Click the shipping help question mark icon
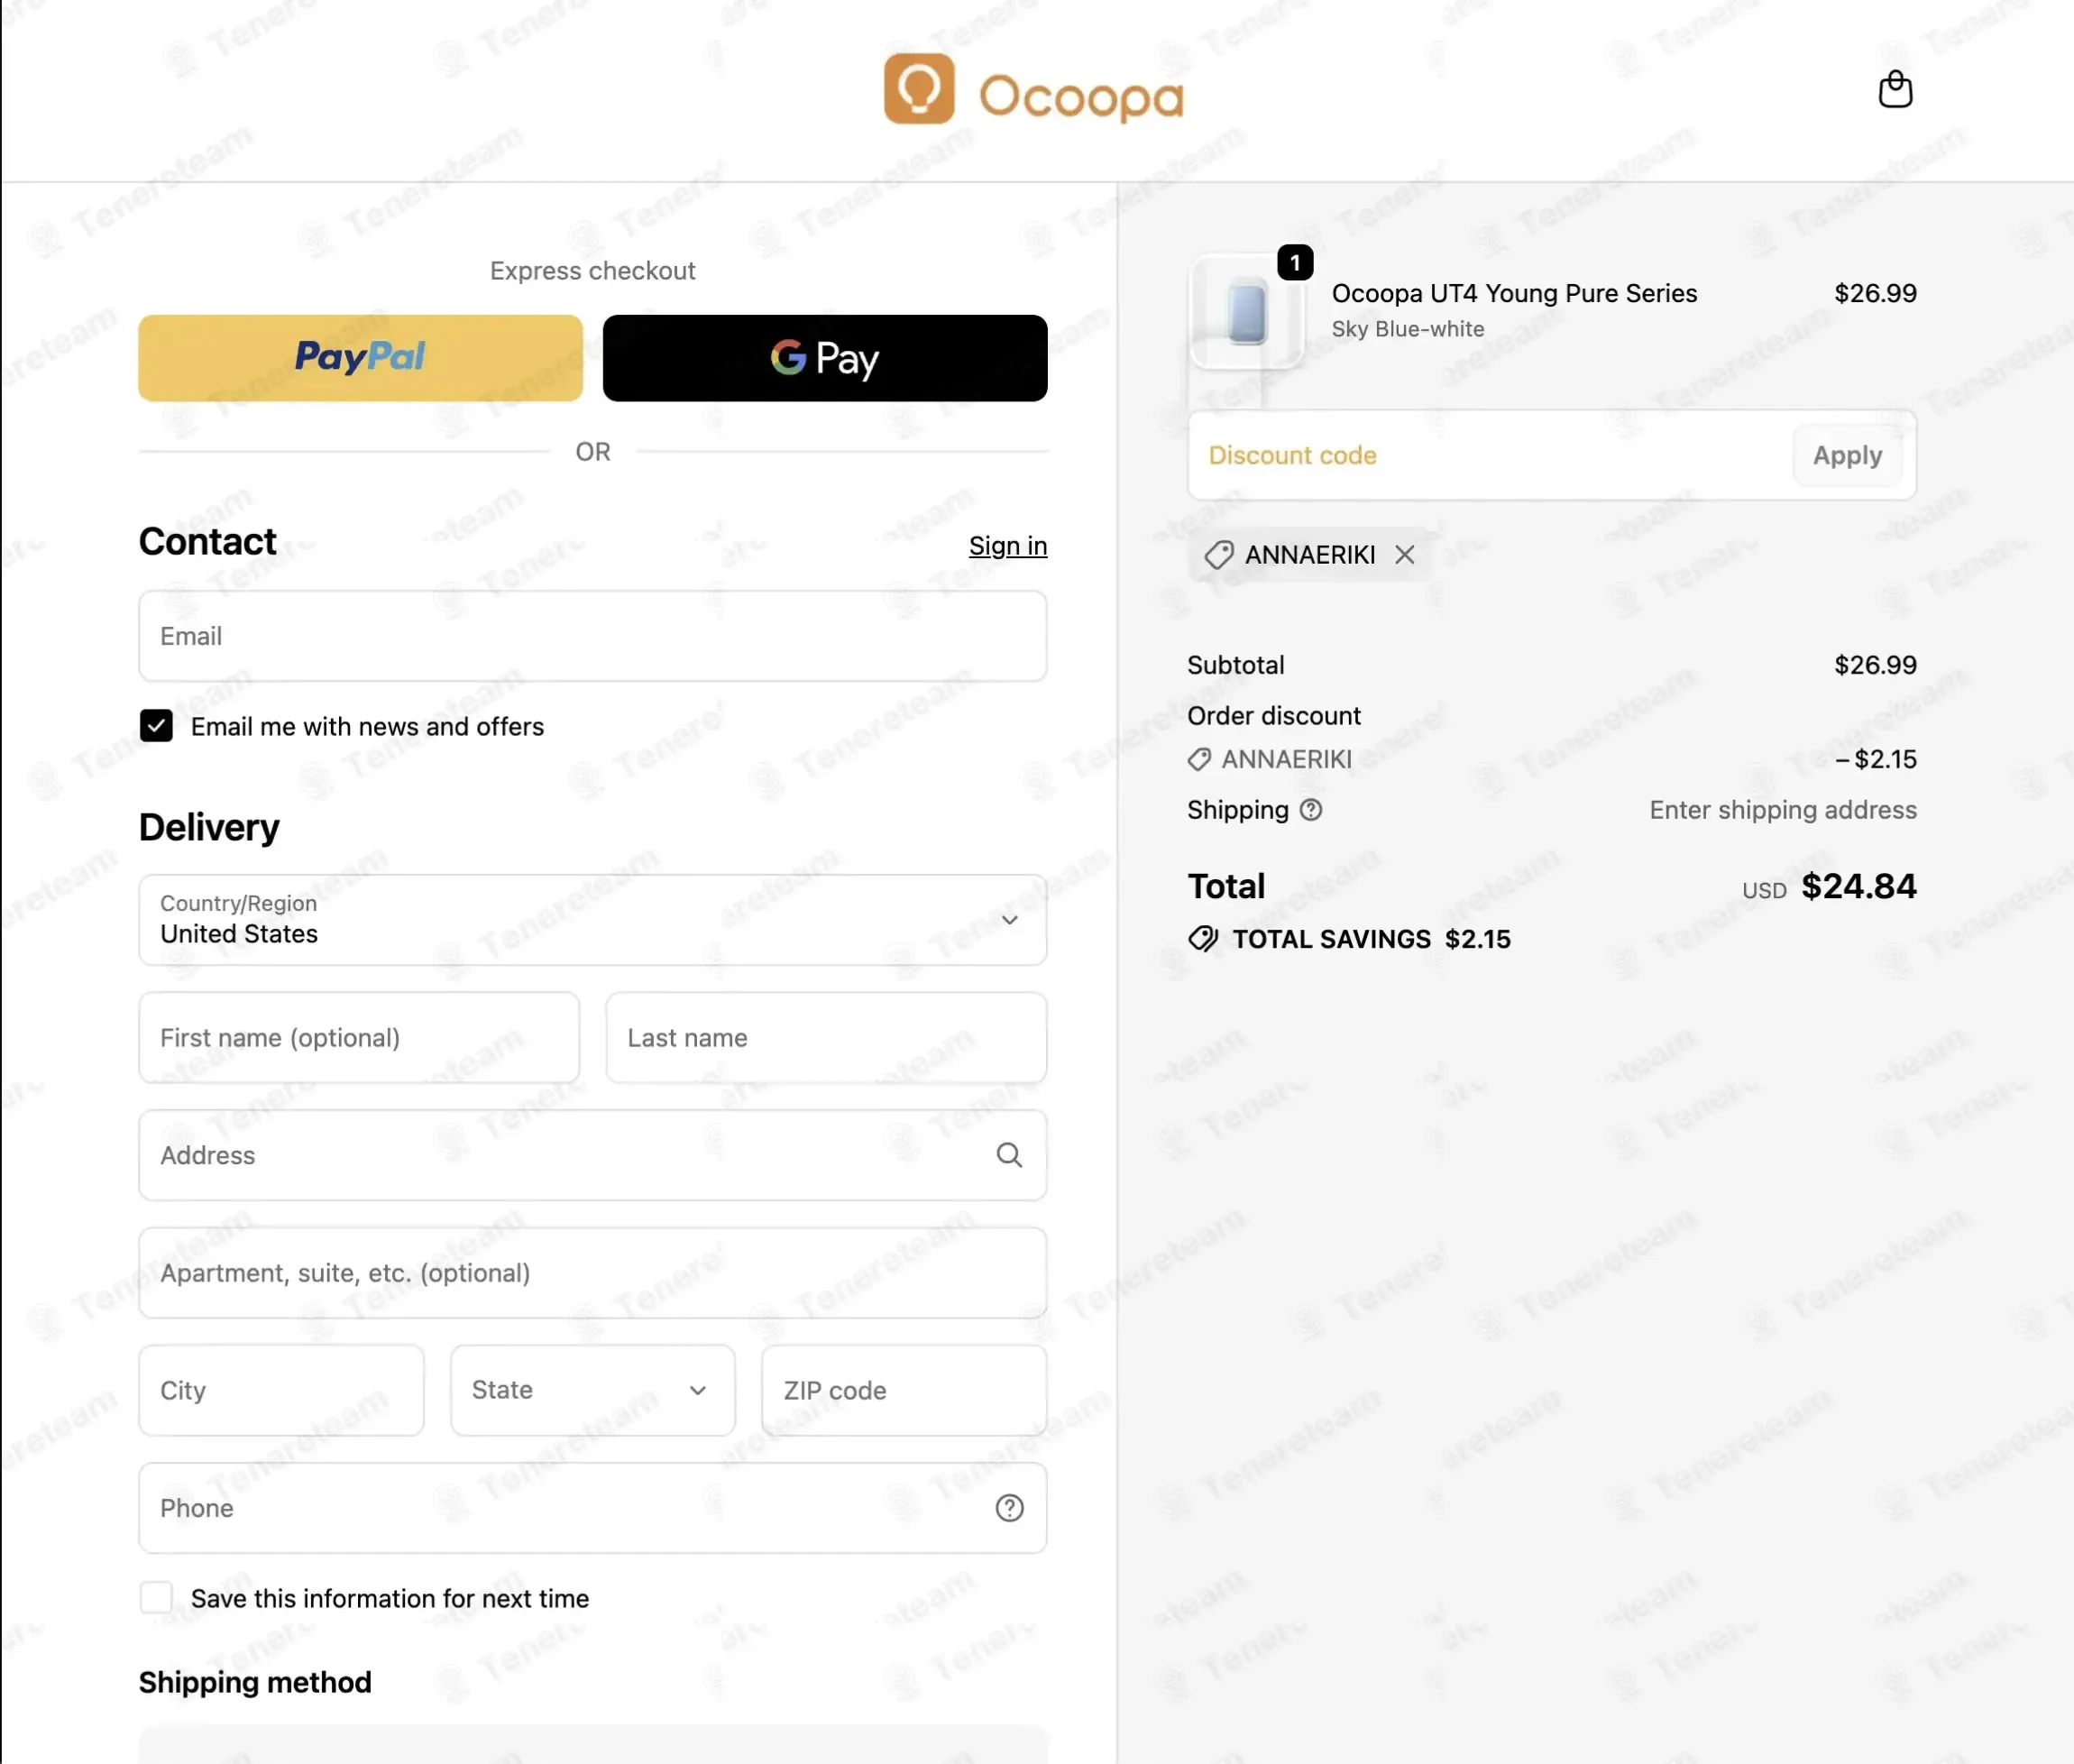Viewport: 2074px width, 1764px height. pos(1310,810)
